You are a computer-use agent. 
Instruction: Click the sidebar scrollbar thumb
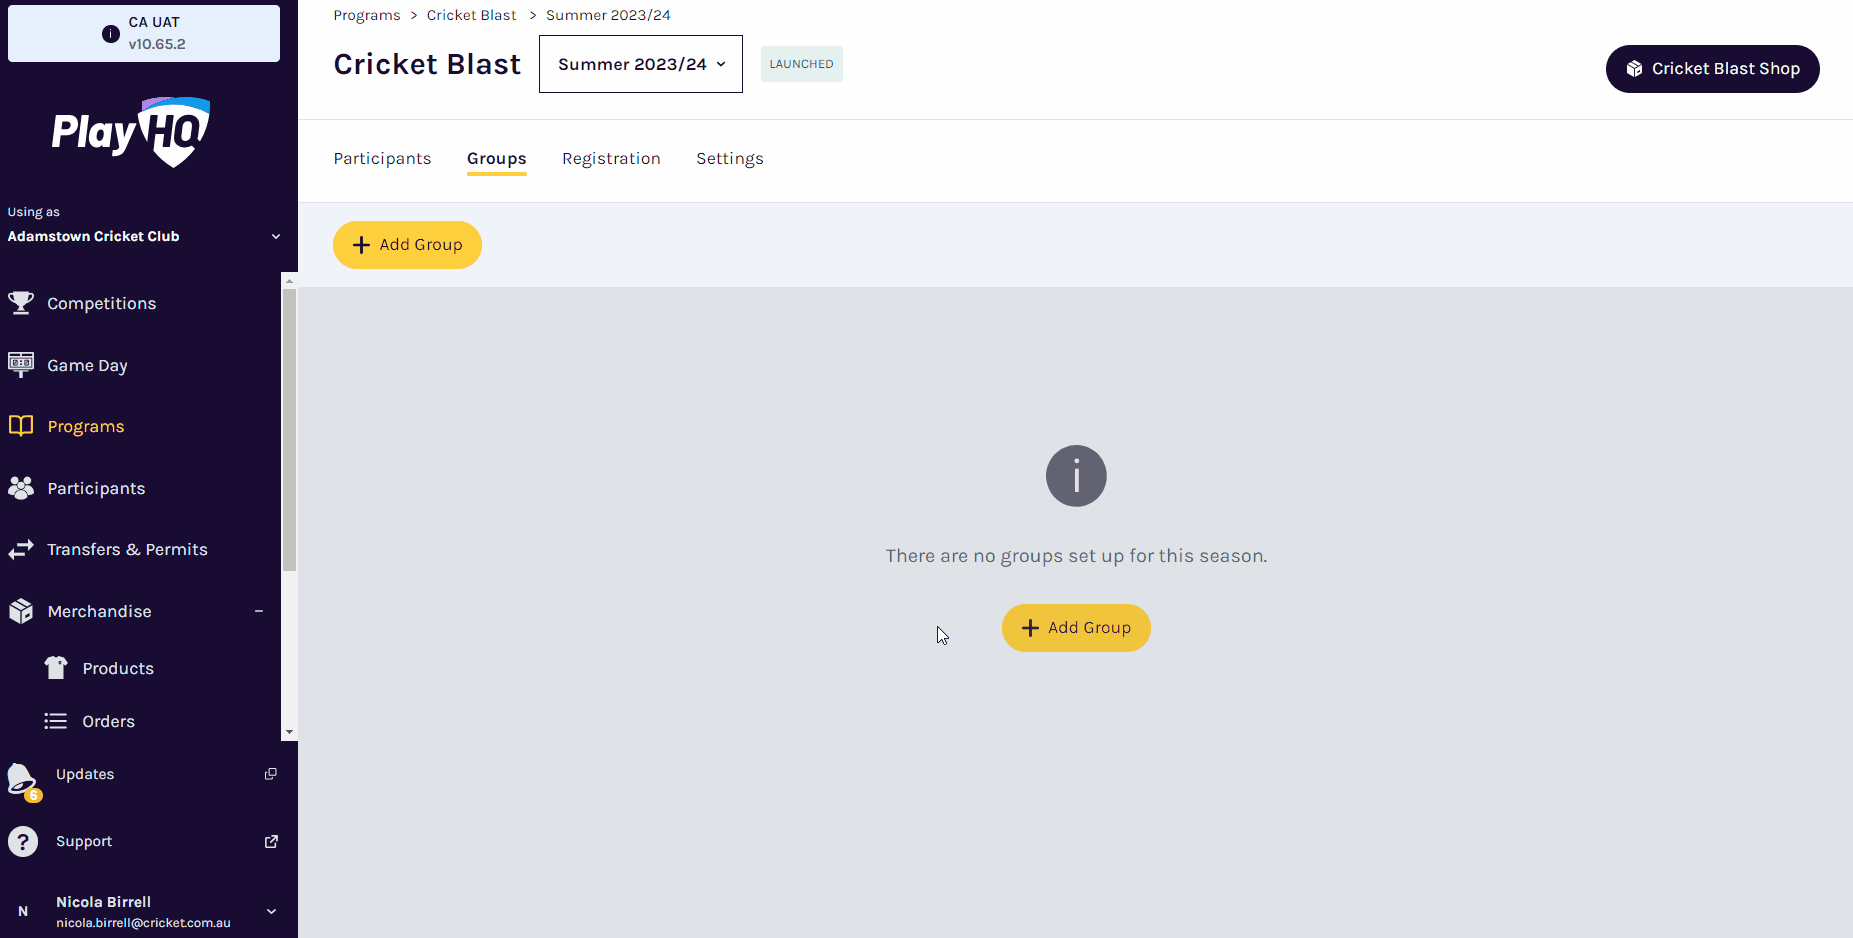pyautogui.click(x=289, y=430)
